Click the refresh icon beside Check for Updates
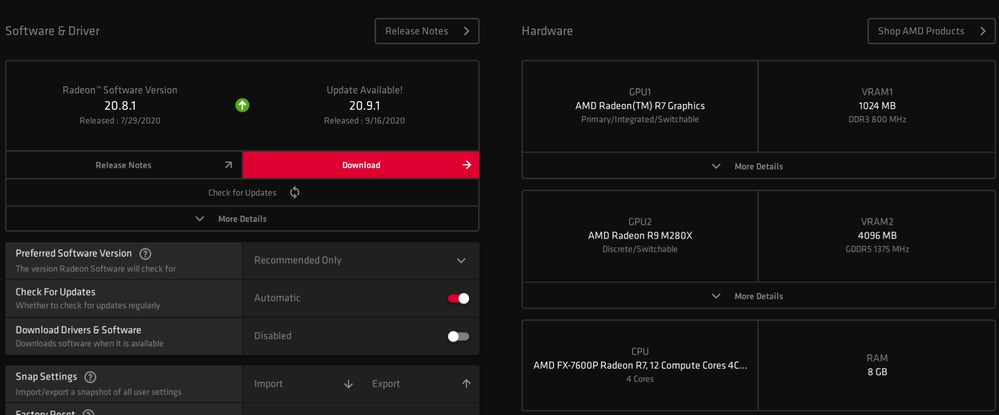 coord(295,192)
